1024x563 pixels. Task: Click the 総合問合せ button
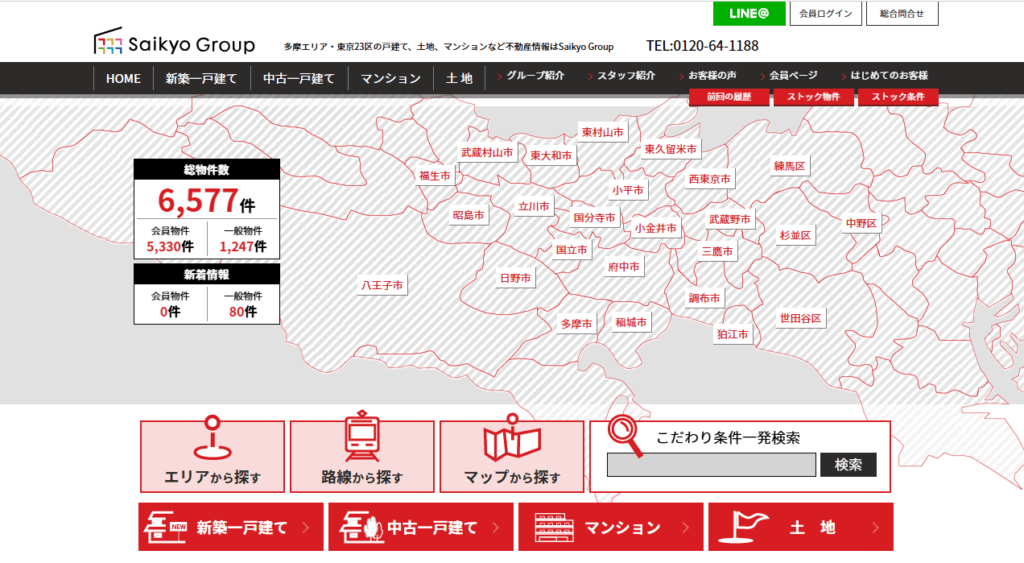(x=902, y=13)
